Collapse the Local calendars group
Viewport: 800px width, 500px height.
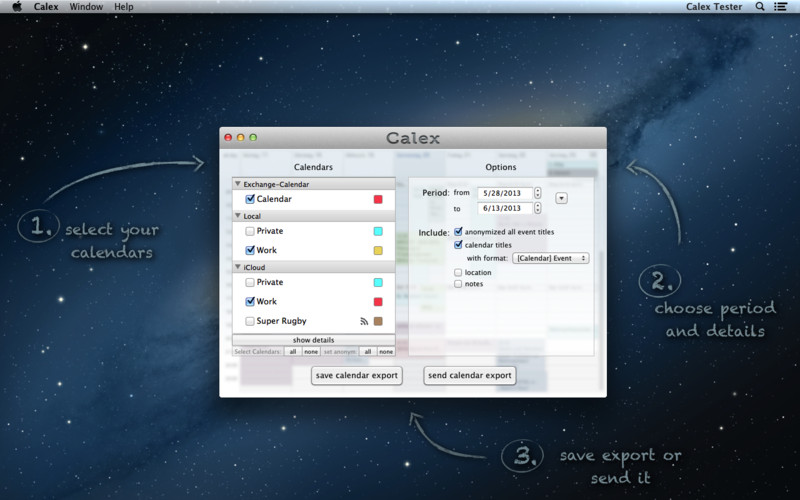point(238,216)
